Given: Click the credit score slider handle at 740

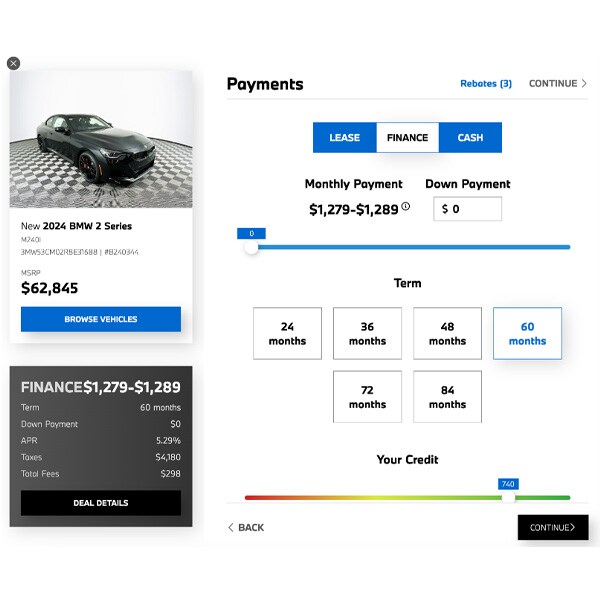Looking at the screenshot, I should (508, 497).
